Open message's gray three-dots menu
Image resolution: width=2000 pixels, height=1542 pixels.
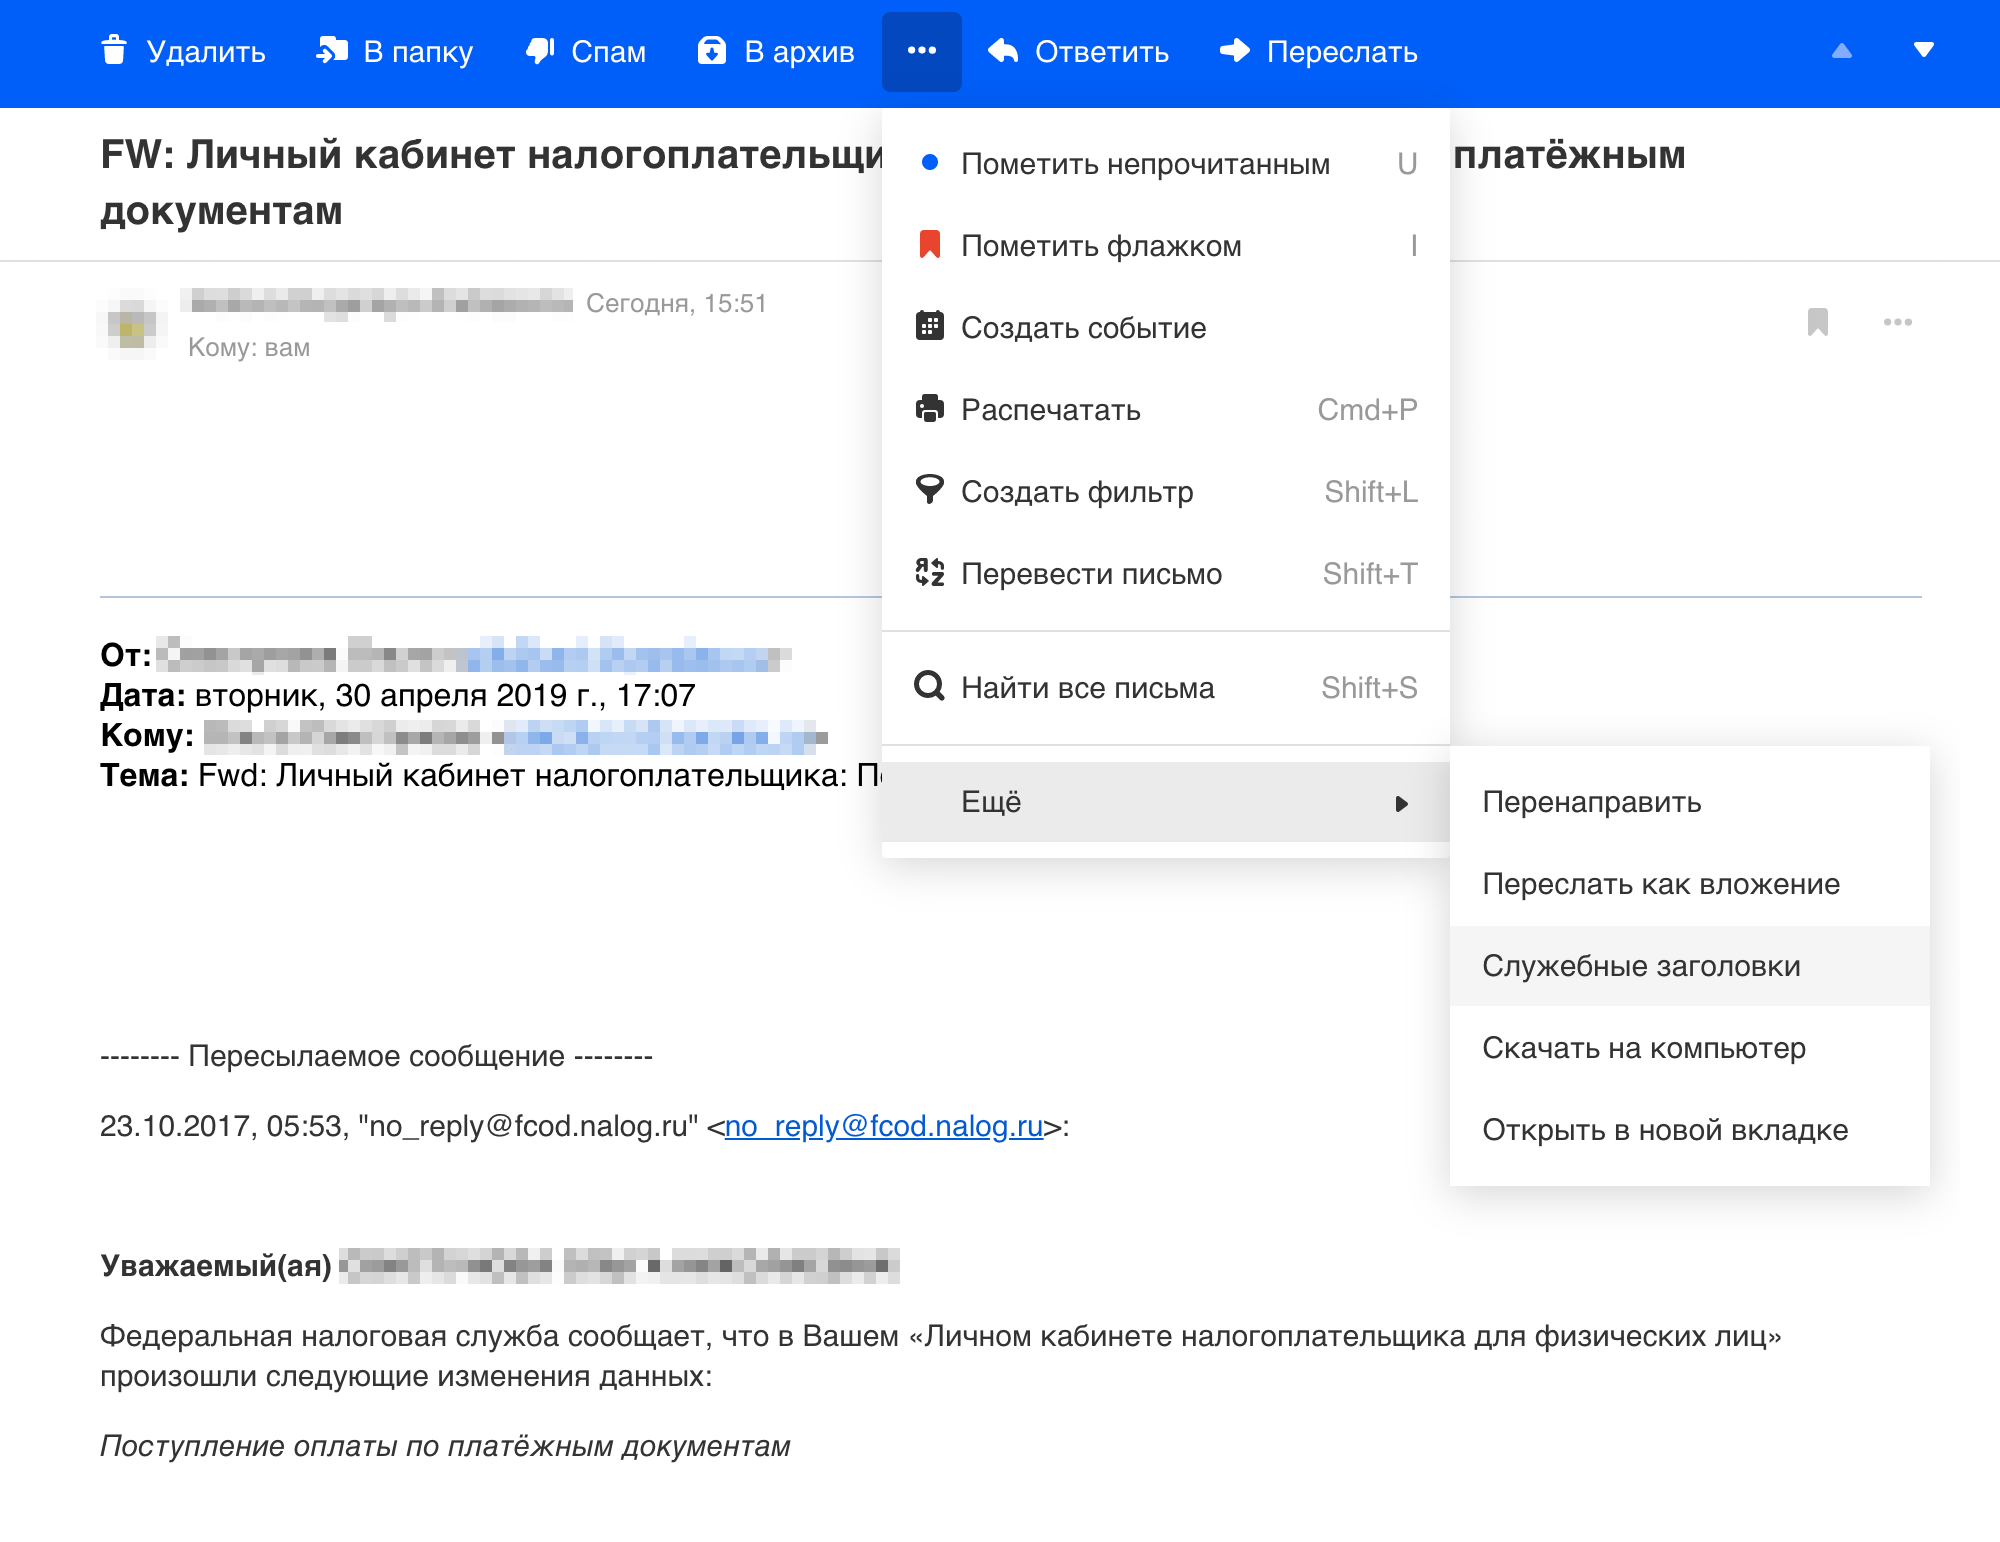[1897, 322]
